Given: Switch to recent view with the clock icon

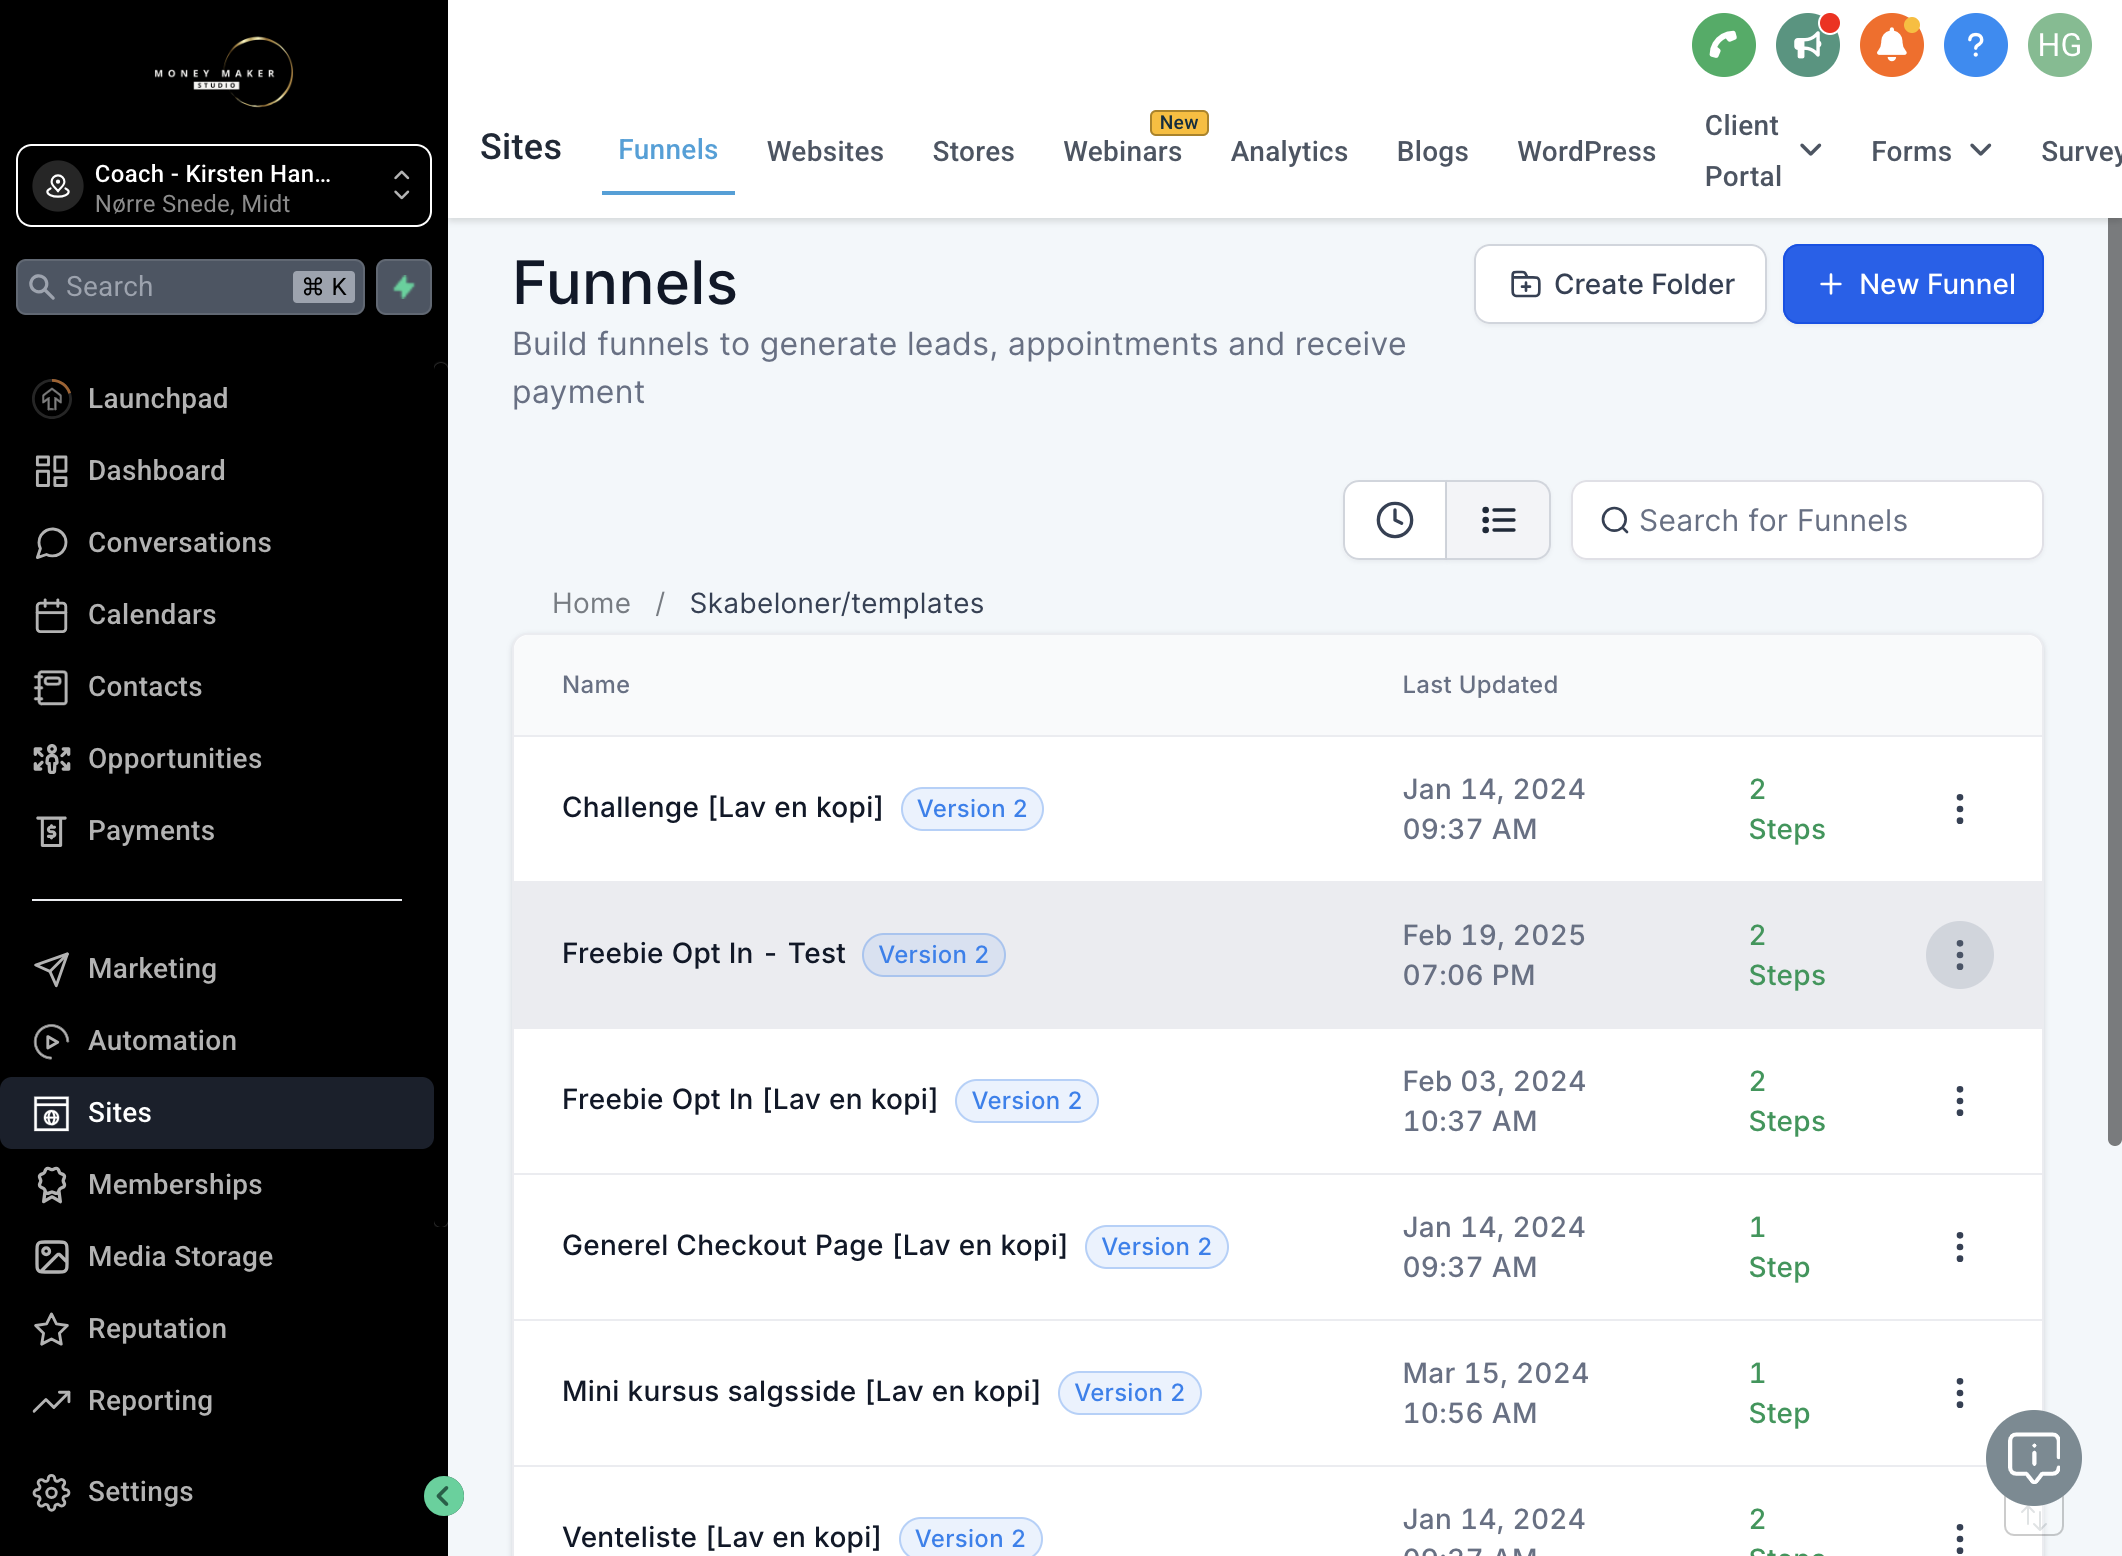Looking at the screenshot, I should click(1395, 520).
